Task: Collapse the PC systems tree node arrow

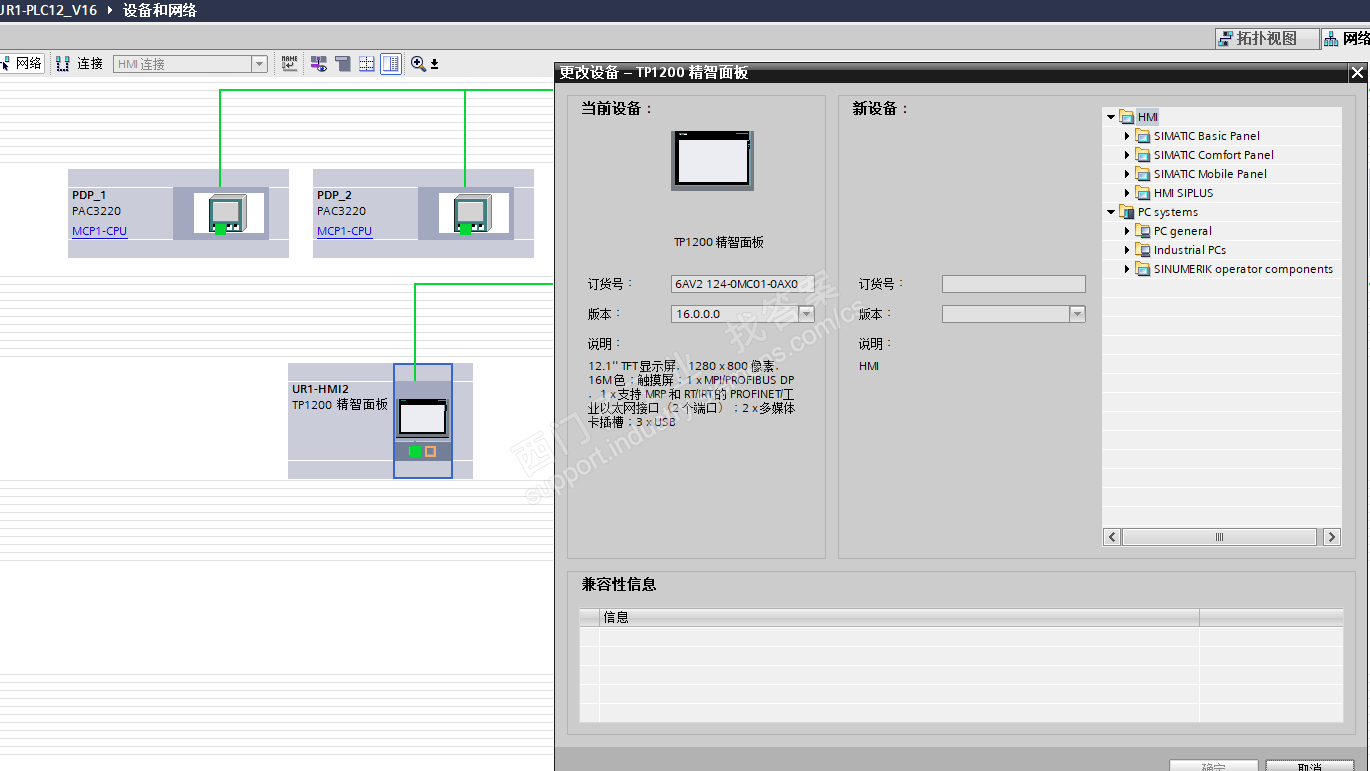Action: point(1111,212)
